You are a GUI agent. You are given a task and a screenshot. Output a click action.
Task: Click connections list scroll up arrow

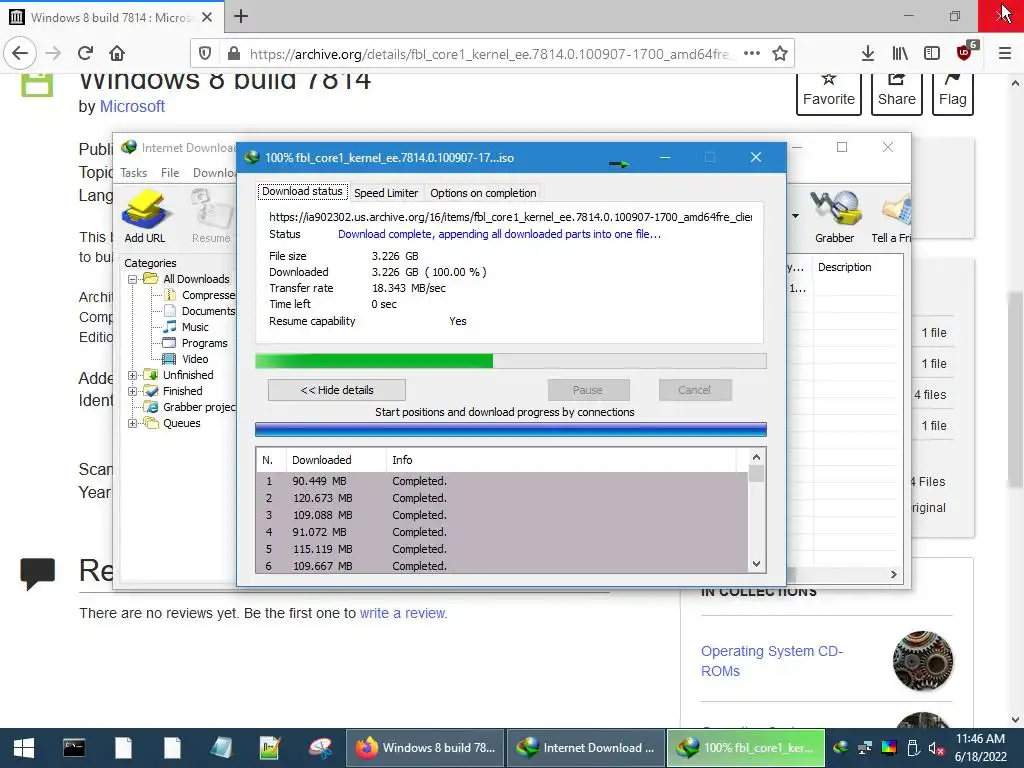click(756, 457)
